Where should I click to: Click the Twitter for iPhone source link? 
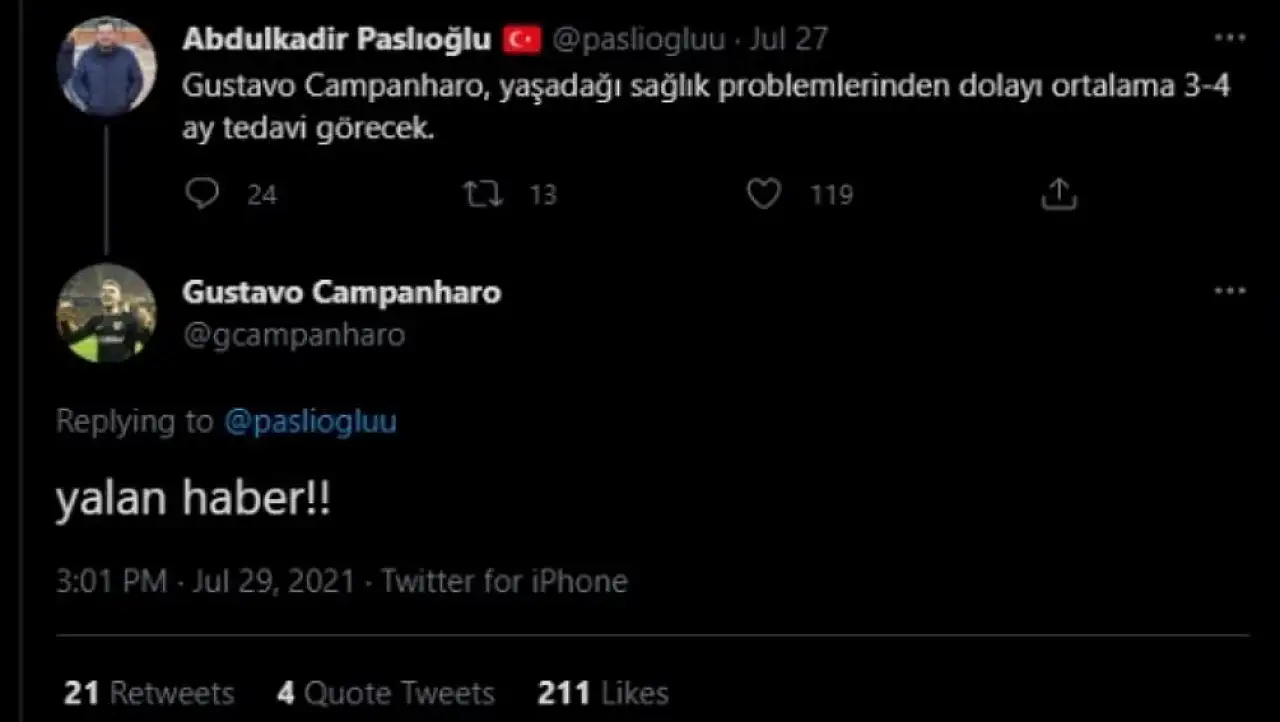(x=504, y=581)
